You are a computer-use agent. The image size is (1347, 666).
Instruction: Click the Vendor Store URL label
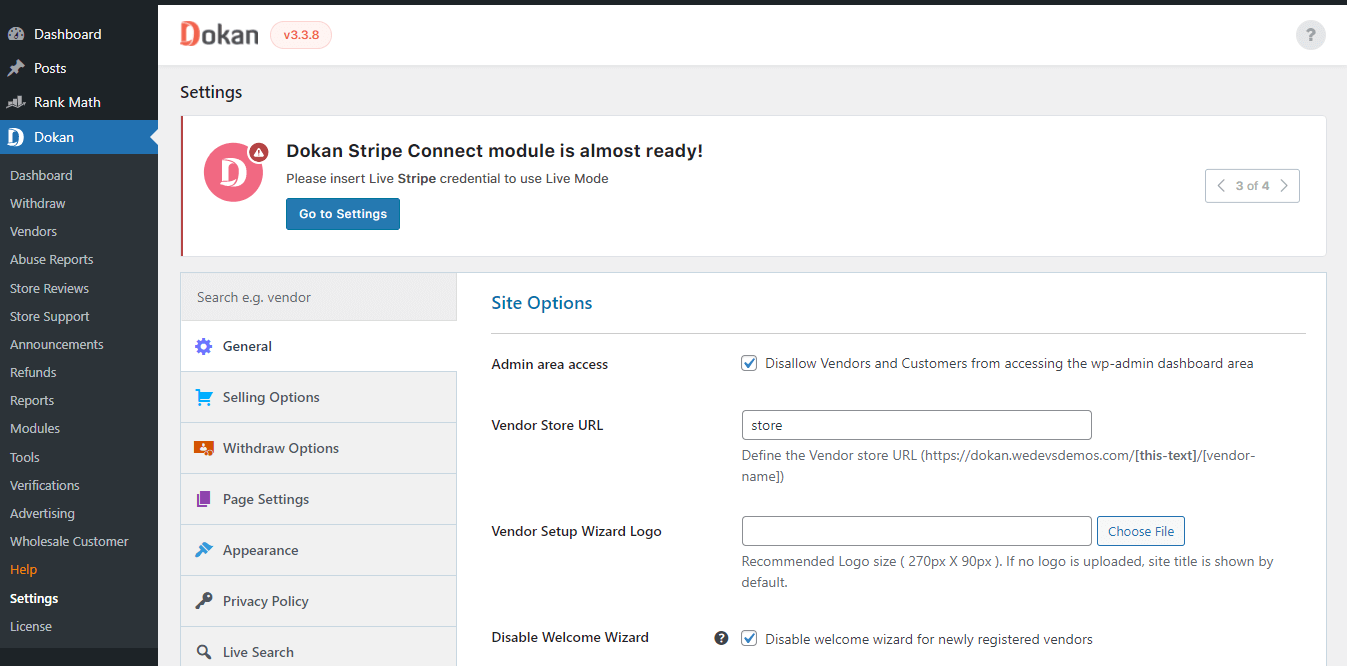(547, 425)
